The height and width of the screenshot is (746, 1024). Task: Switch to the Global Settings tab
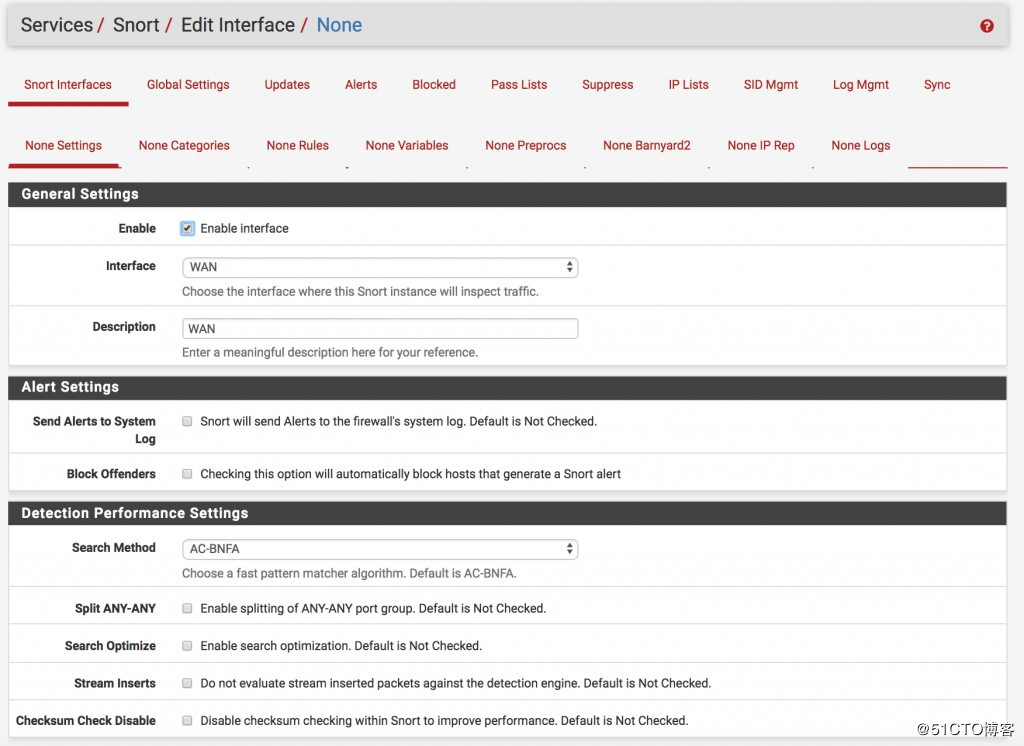coord(188,85)
